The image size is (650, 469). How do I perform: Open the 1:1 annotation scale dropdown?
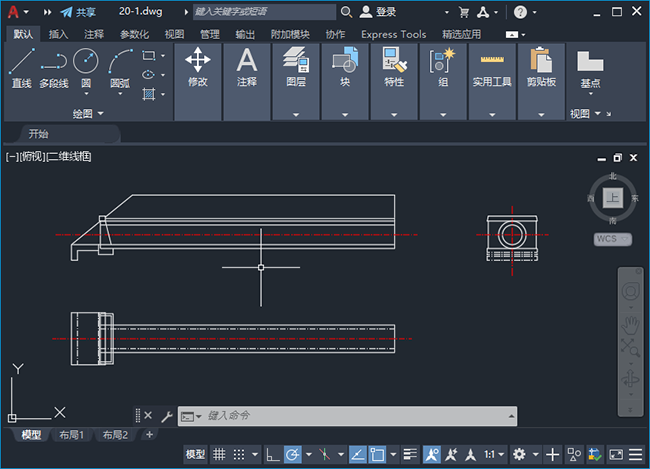(491, 454)
